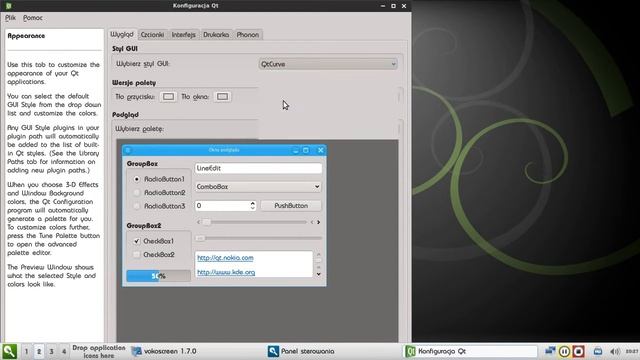Click the Appearance help heading

[26, 36]
